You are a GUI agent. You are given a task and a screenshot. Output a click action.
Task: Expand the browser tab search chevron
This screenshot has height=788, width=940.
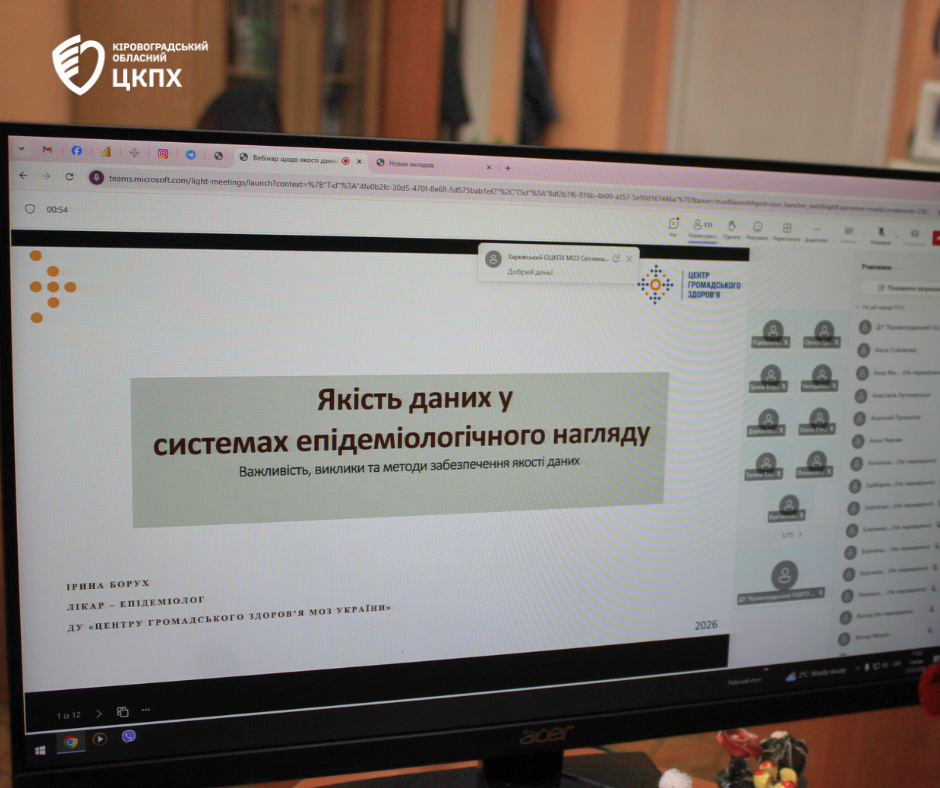pos(21,148)
